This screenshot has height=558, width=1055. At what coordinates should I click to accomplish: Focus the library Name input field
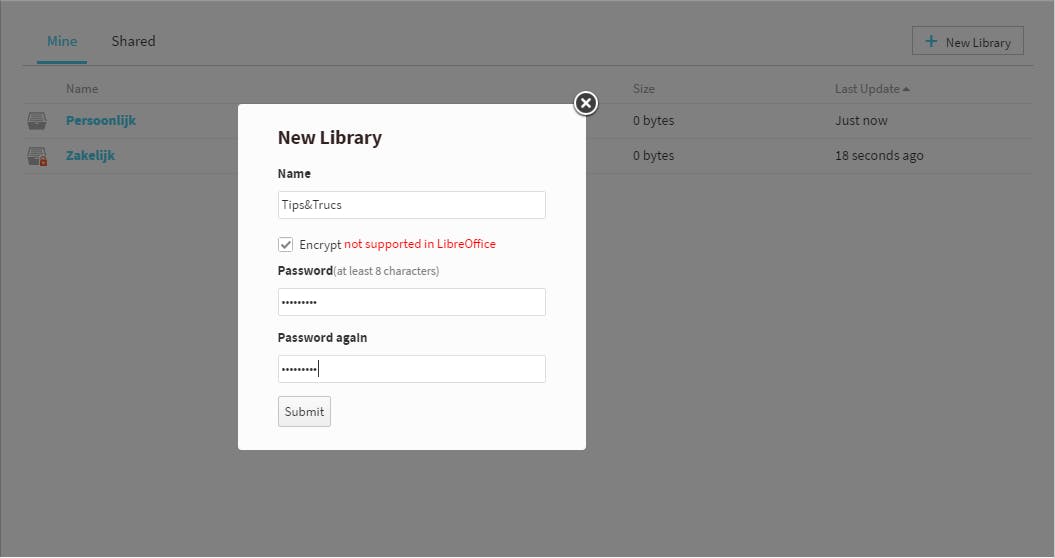(411, 205)
